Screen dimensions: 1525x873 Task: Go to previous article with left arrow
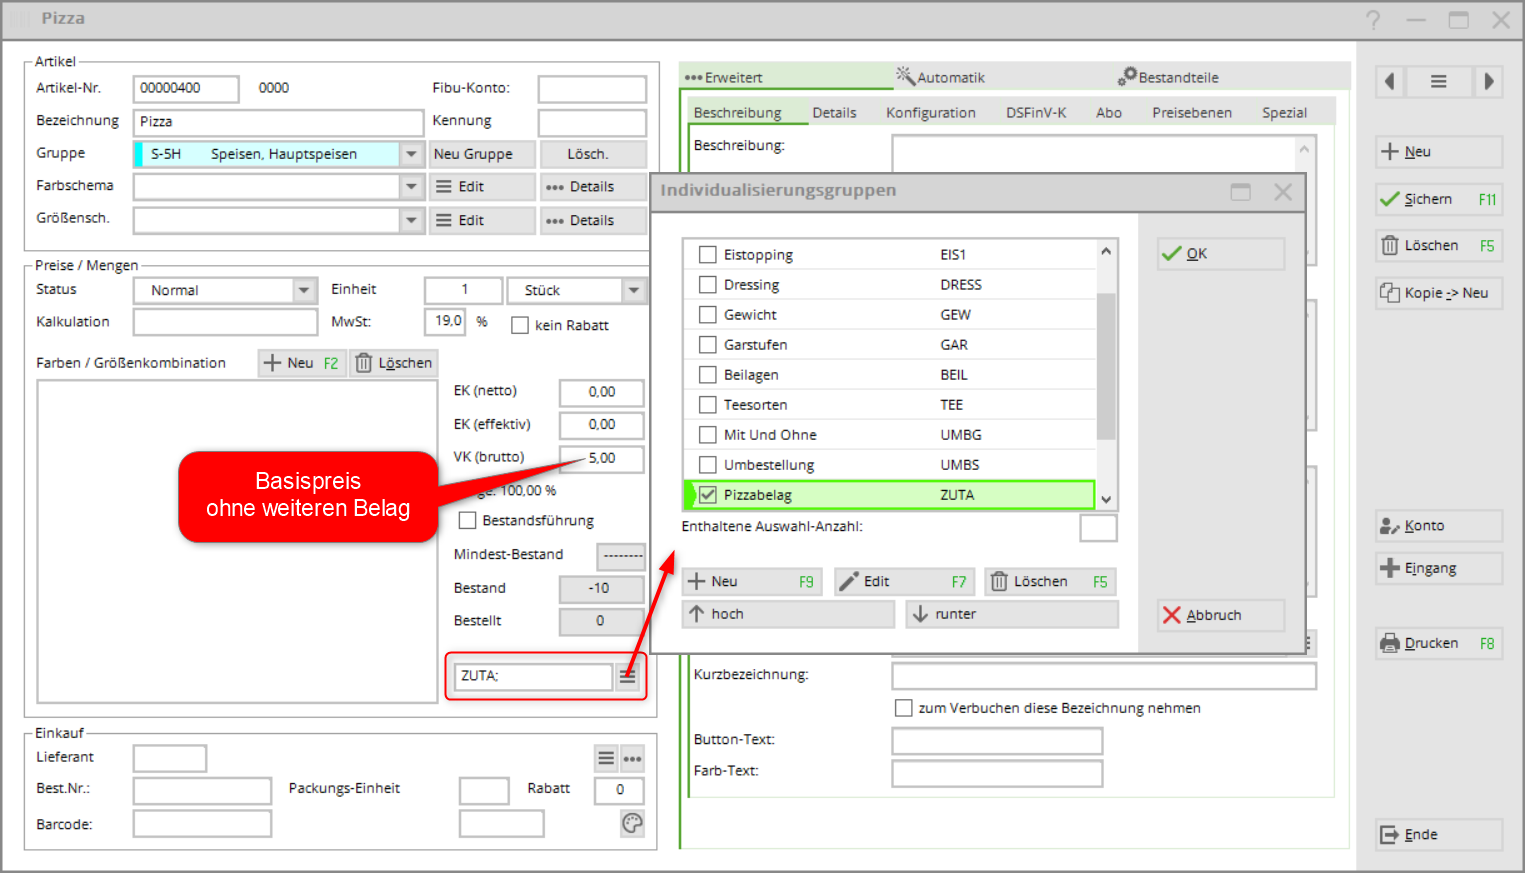tap(1389, 82)
